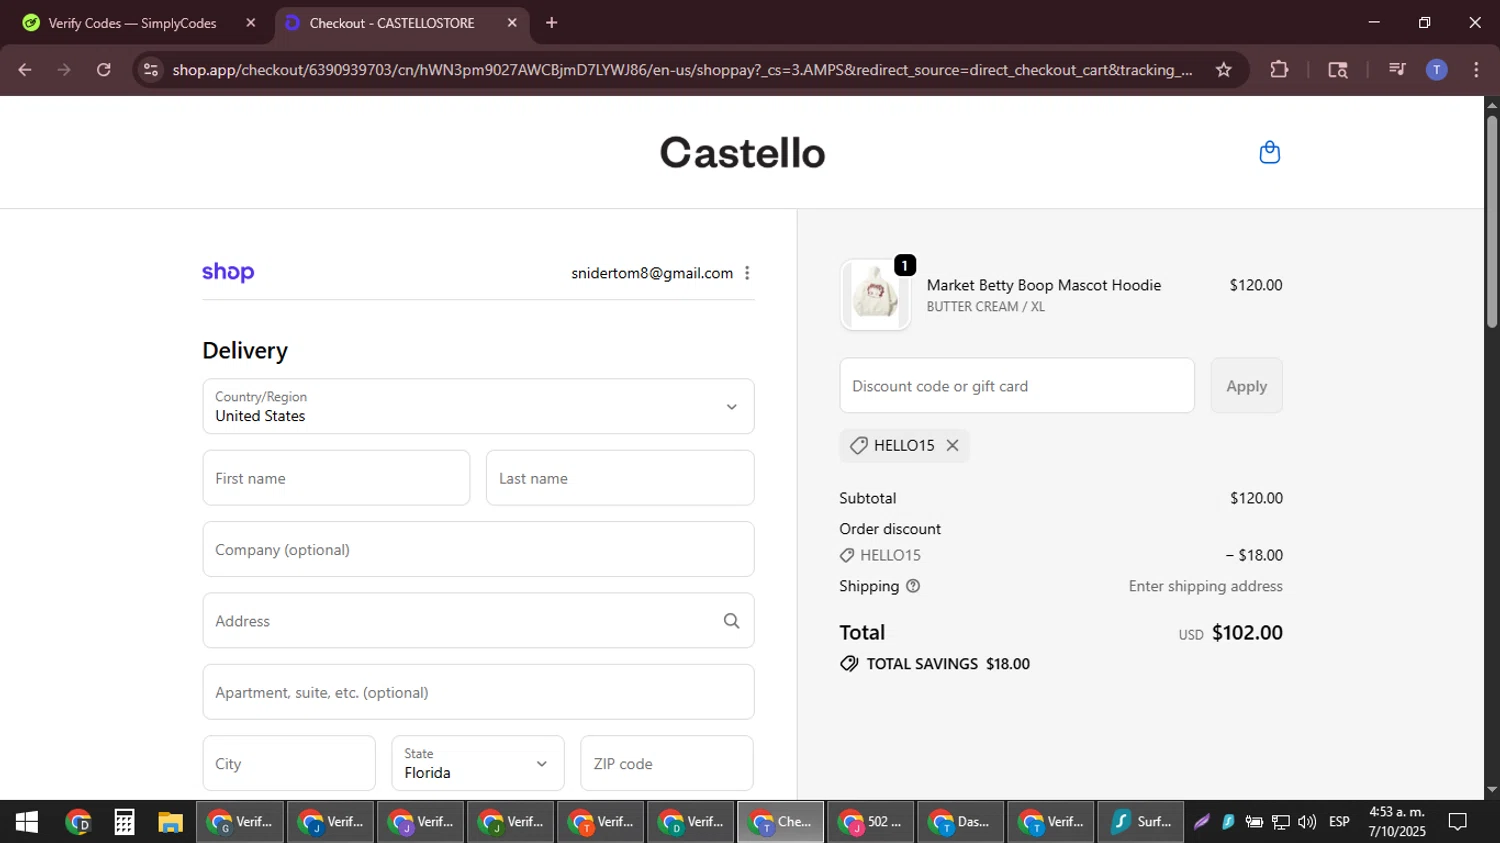Remove the HELLO15 discount code tag
Viewport: 1500px width, 843px height.
[x=953, y=446]
